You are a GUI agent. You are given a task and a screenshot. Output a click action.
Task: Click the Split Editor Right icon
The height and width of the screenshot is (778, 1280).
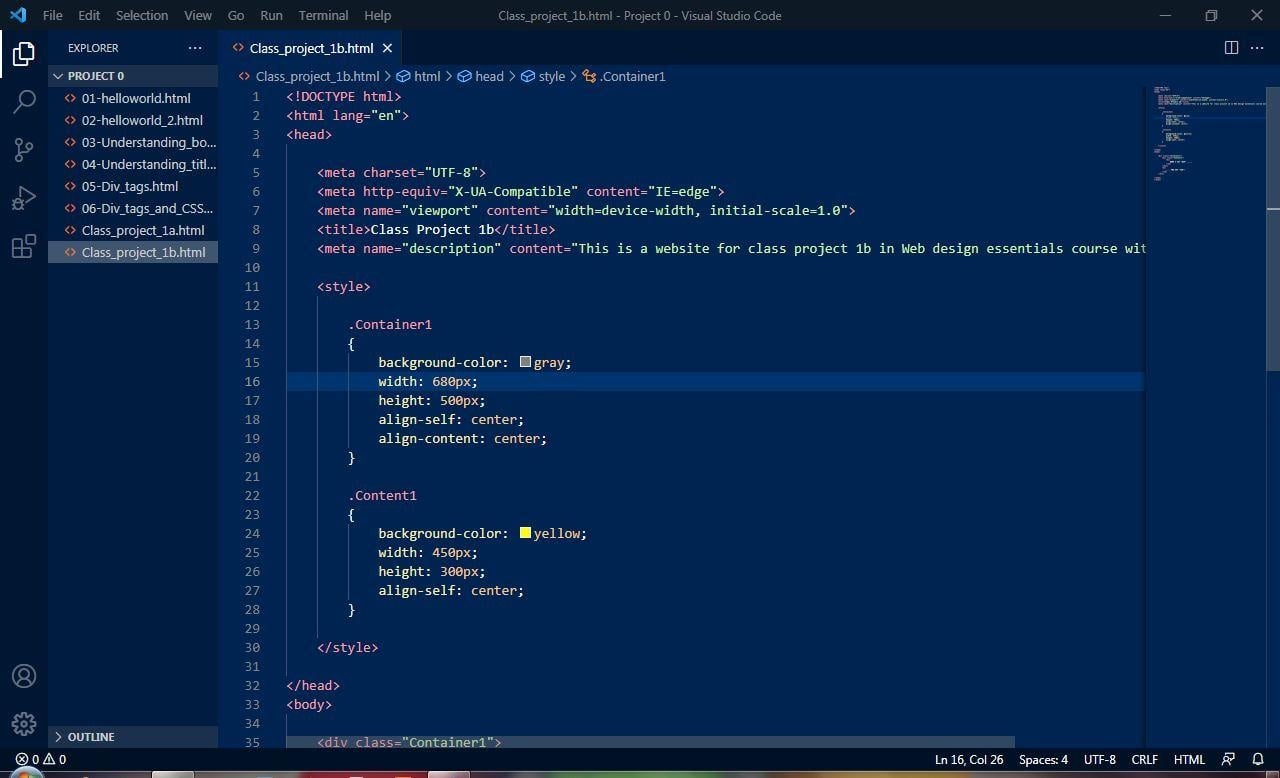[1231, 48]
